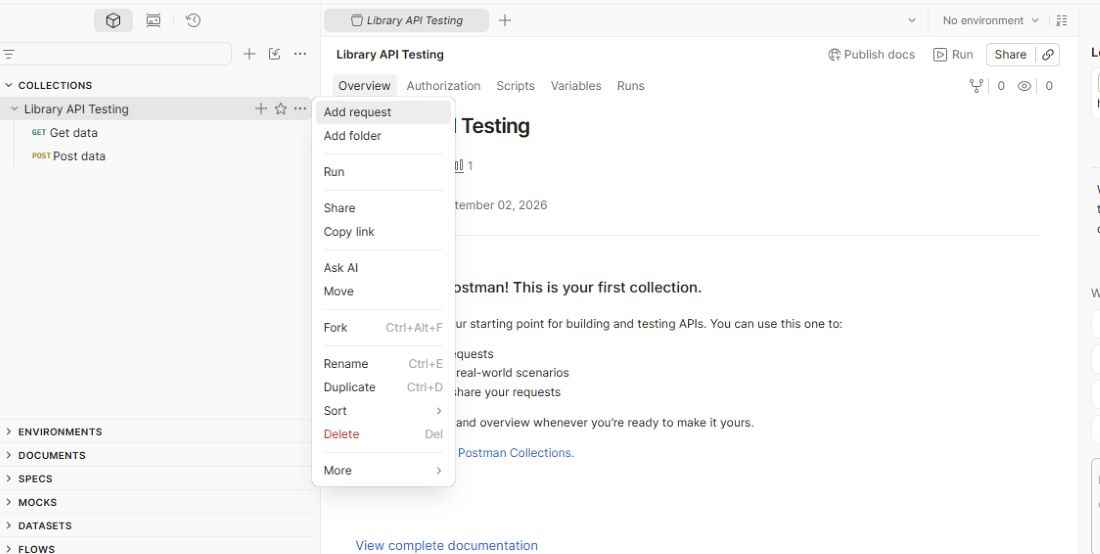
Task: Click the import icon in sidebar header
Action: coord(274,54)
